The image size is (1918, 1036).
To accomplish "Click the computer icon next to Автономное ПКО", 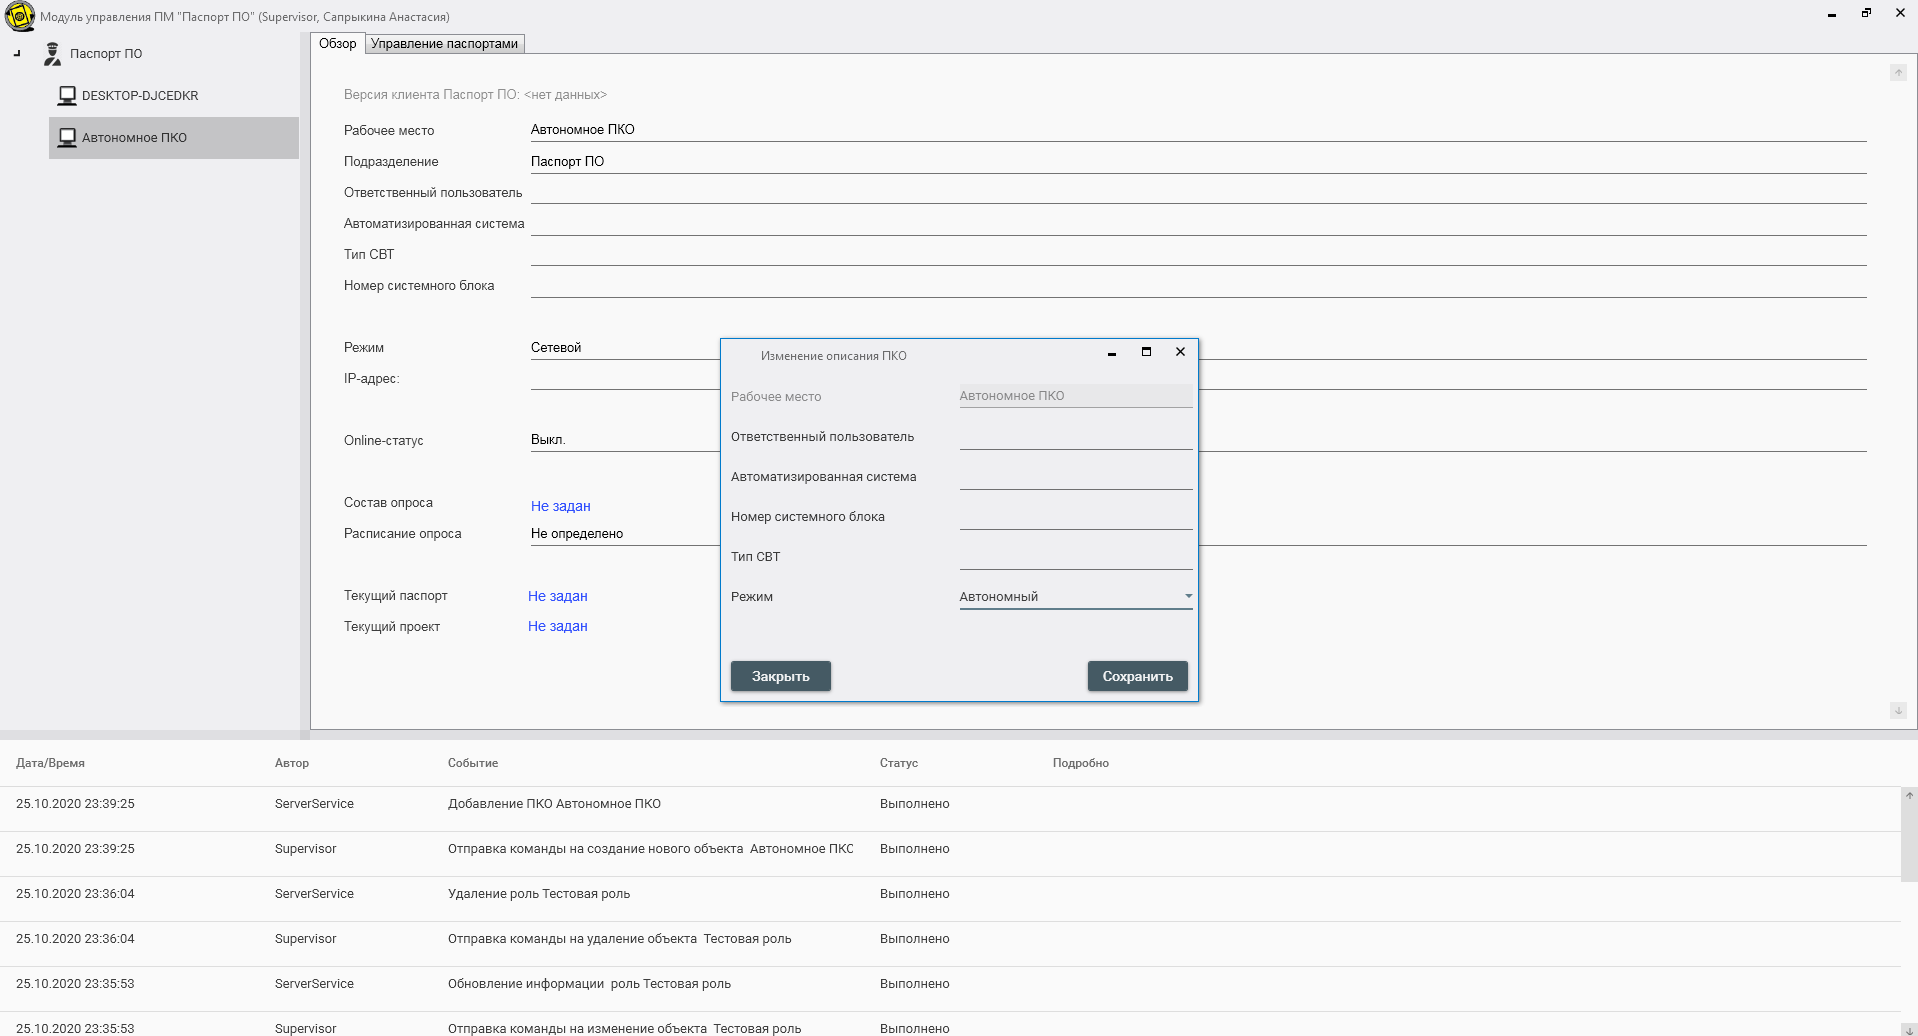I will click(67, 138).
